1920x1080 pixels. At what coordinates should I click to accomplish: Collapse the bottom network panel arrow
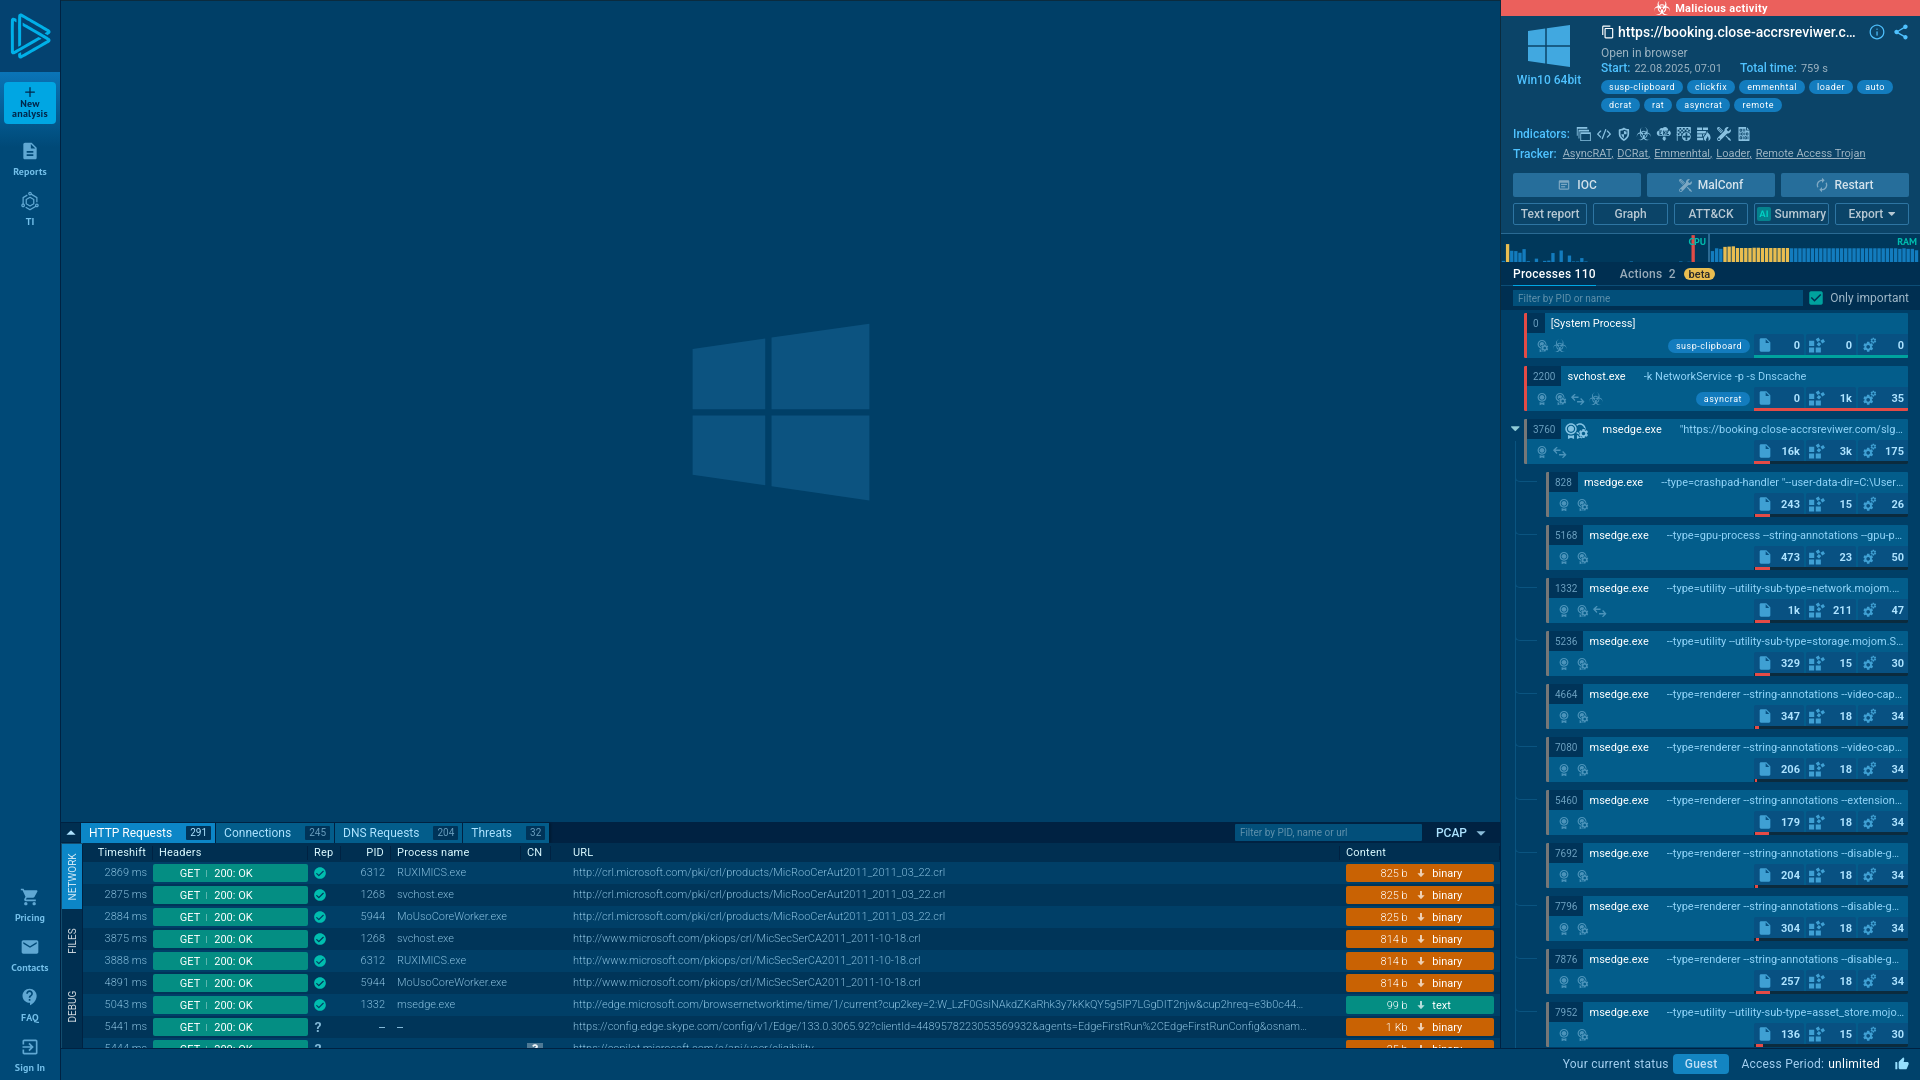[71, 833]
